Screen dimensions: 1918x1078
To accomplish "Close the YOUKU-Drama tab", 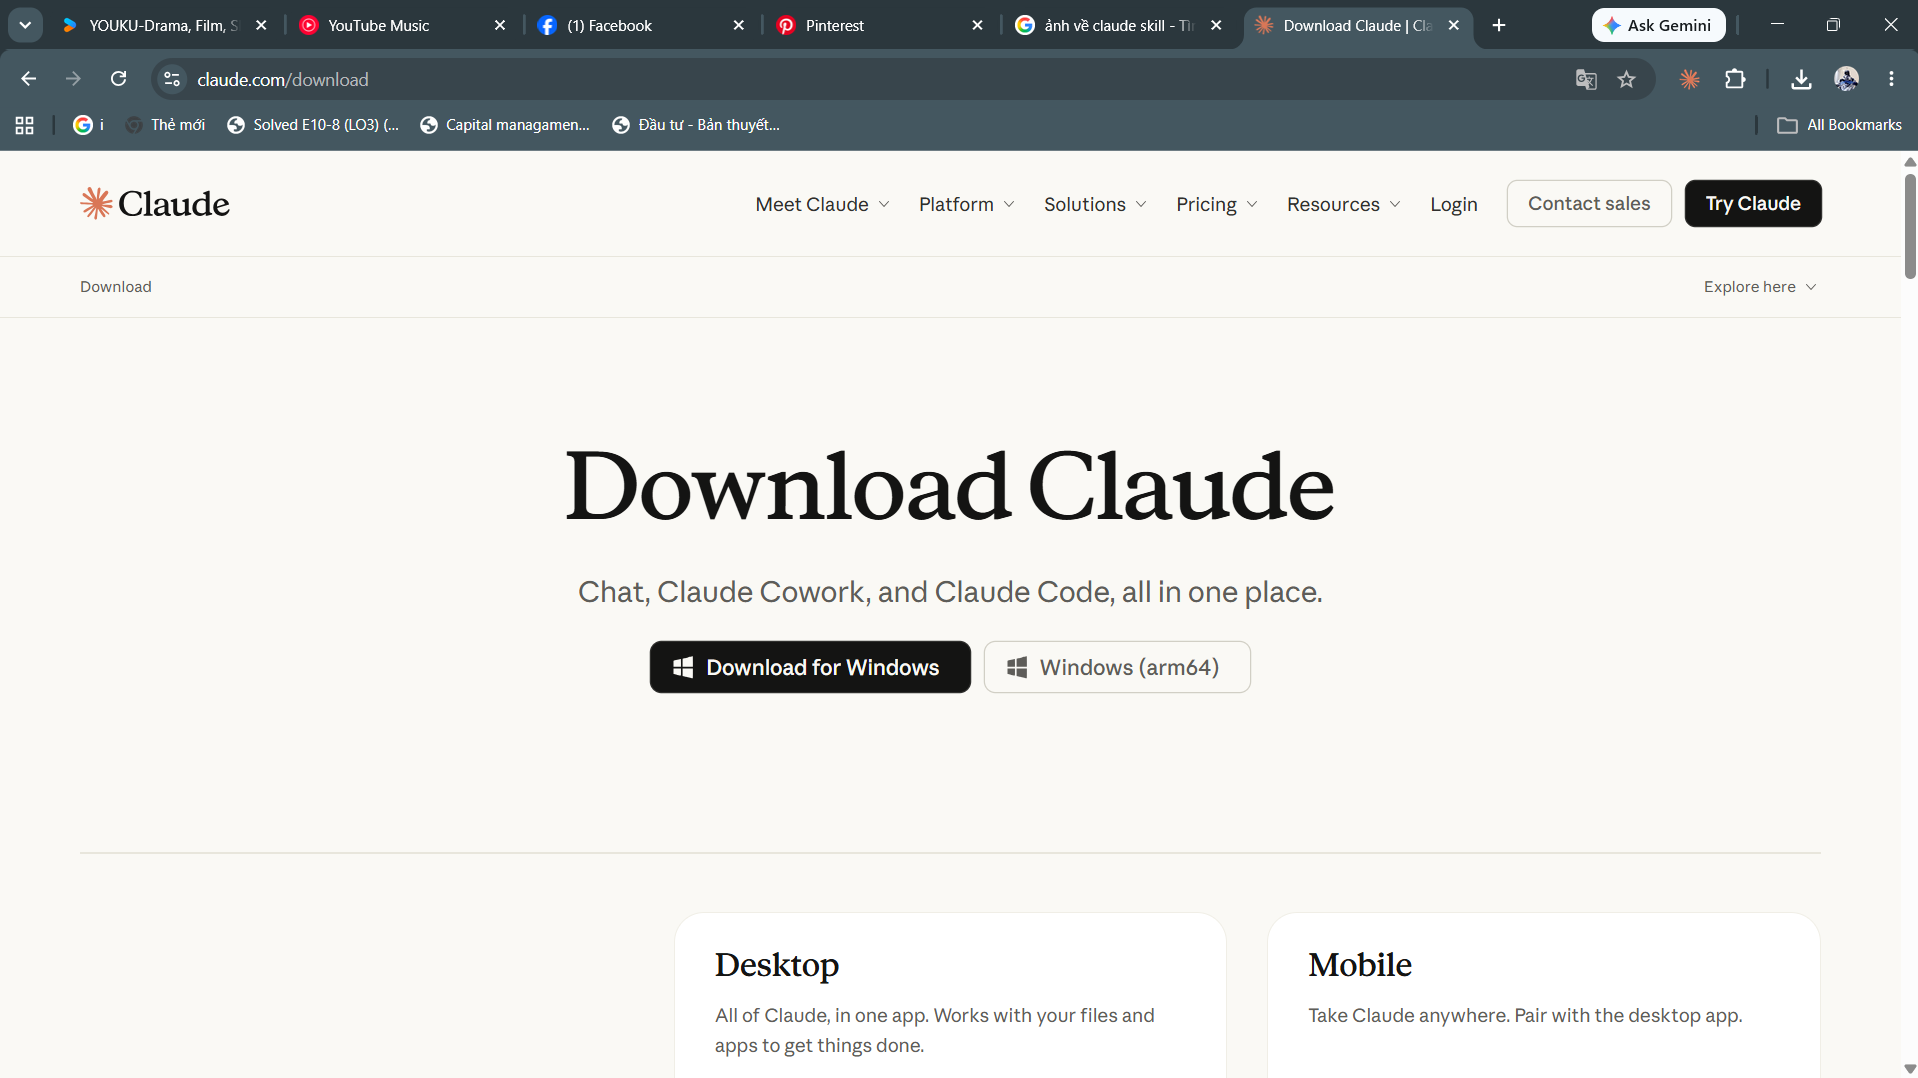I will 261,25.
